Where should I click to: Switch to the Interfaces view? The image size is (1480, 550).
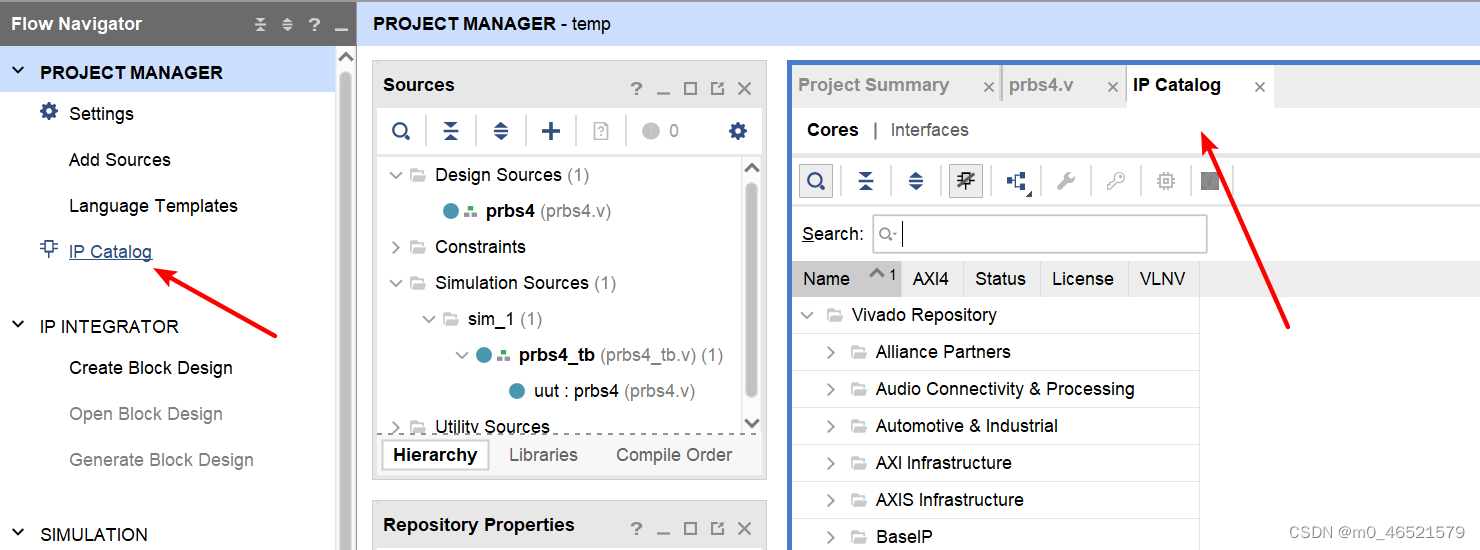(x=929, y=130)
